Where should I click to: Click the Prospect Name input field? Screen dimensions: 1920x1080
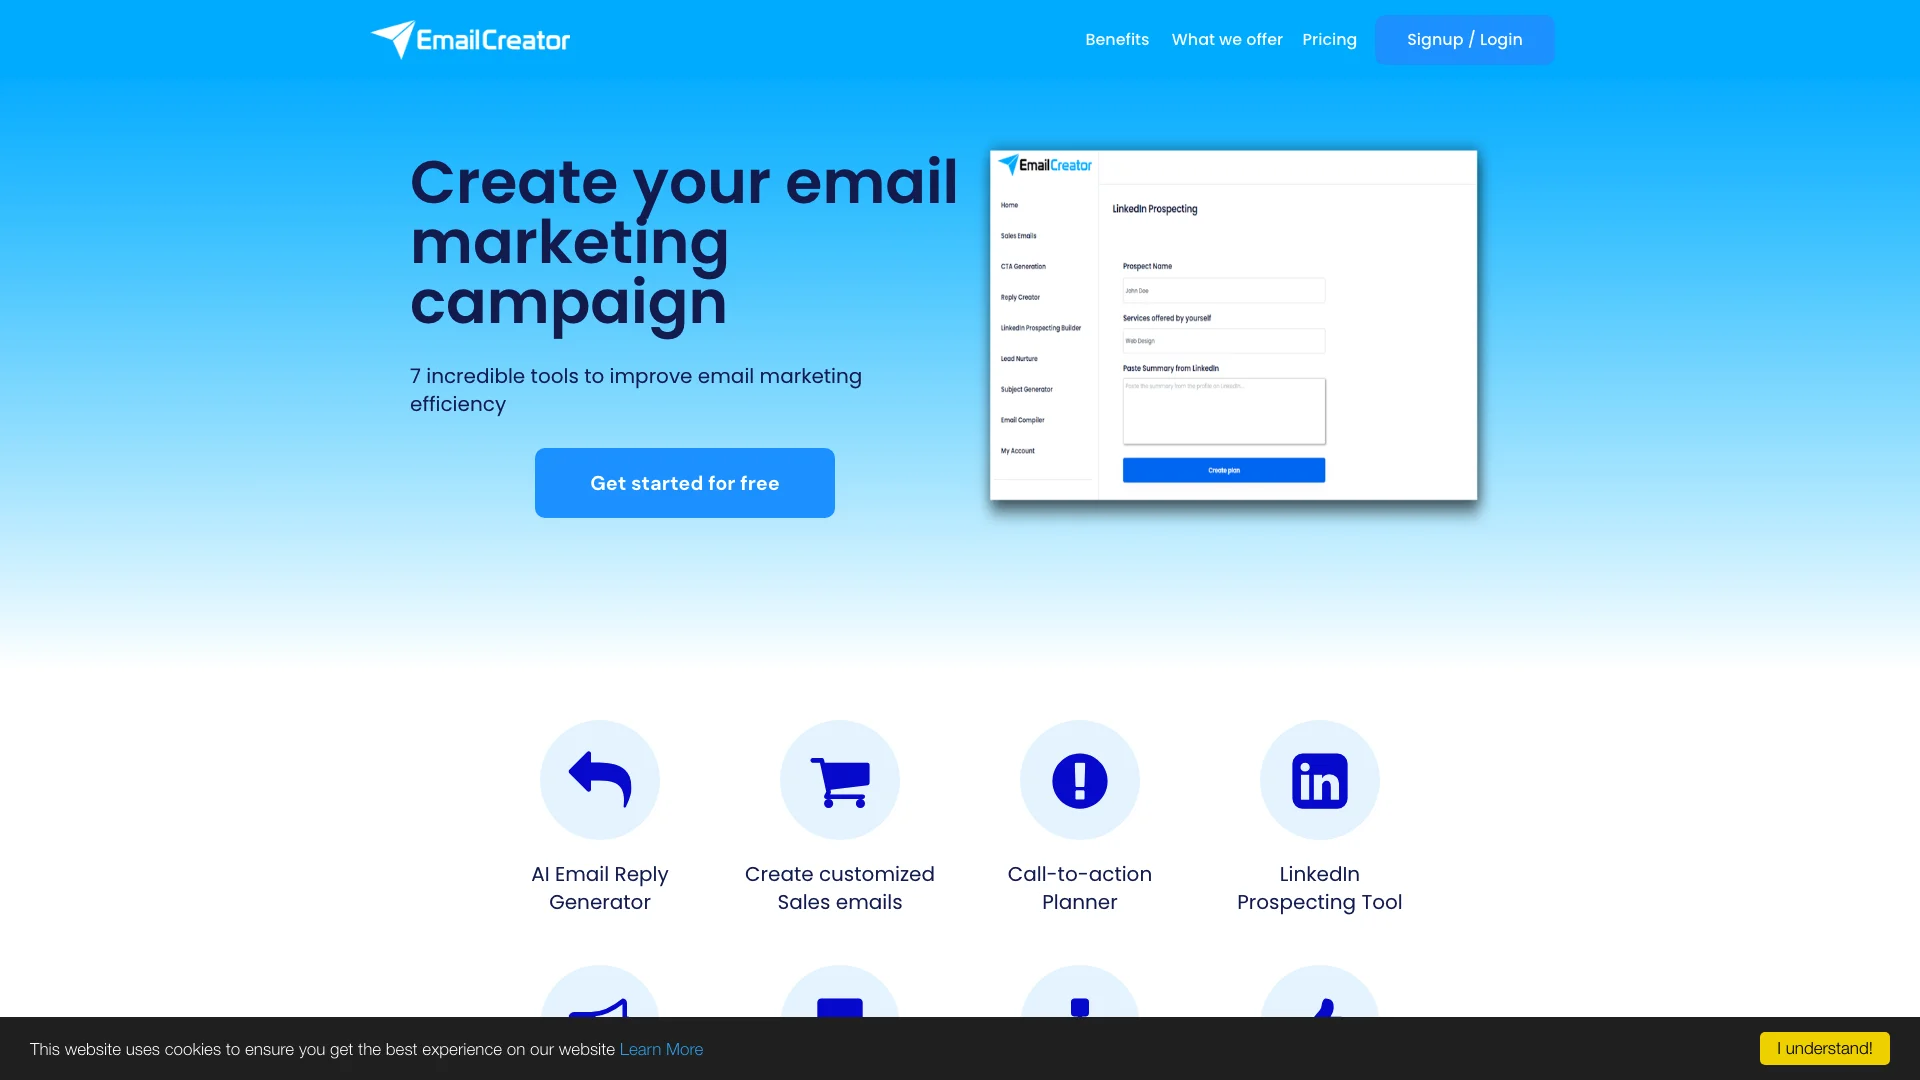[1224, 289]
